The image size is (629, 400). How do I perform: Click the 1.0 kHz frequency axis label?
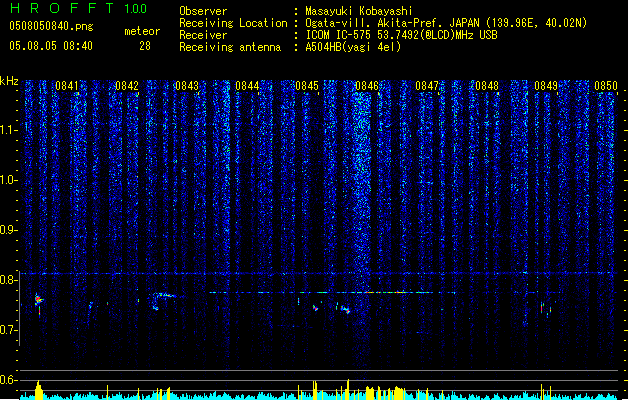click(x=8, y=180)
